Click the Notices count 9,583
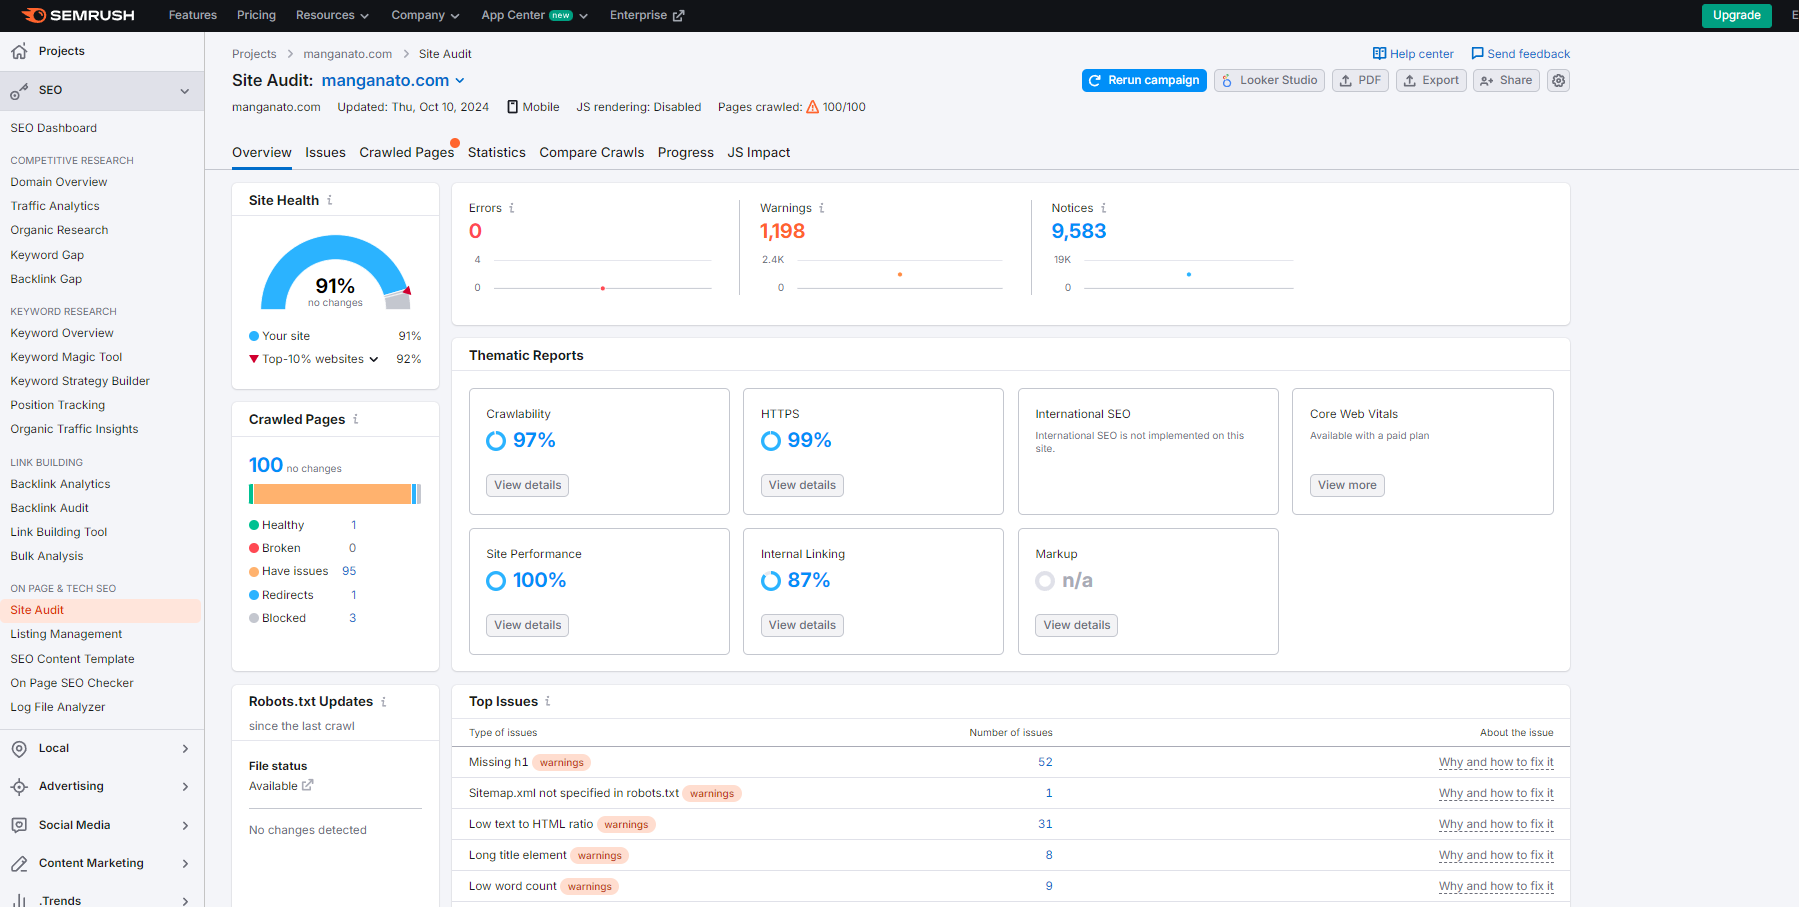This screenshot has height=907, width=1799. click(1079, 231)
